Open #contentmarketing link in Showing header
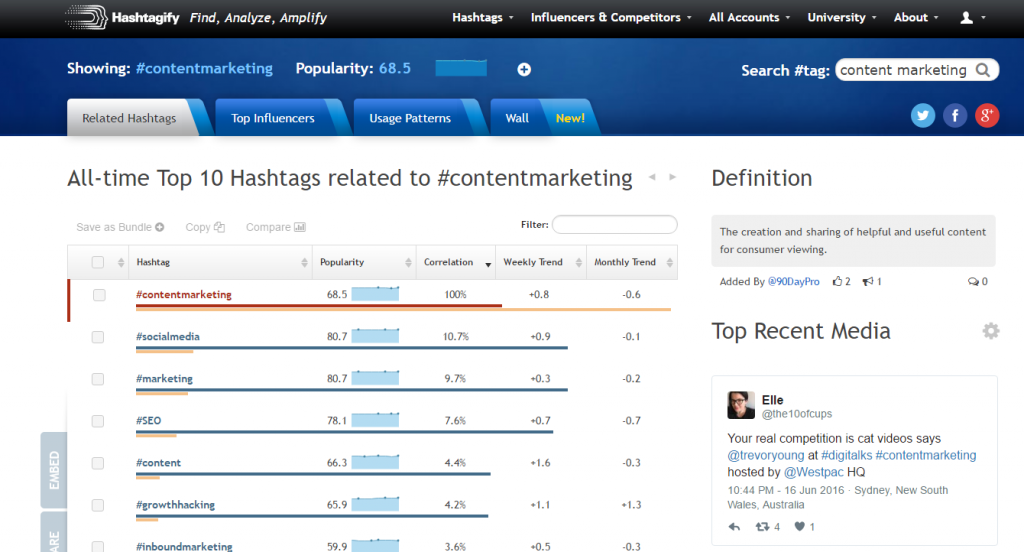The image size is (1024, 552). [204, 69]
